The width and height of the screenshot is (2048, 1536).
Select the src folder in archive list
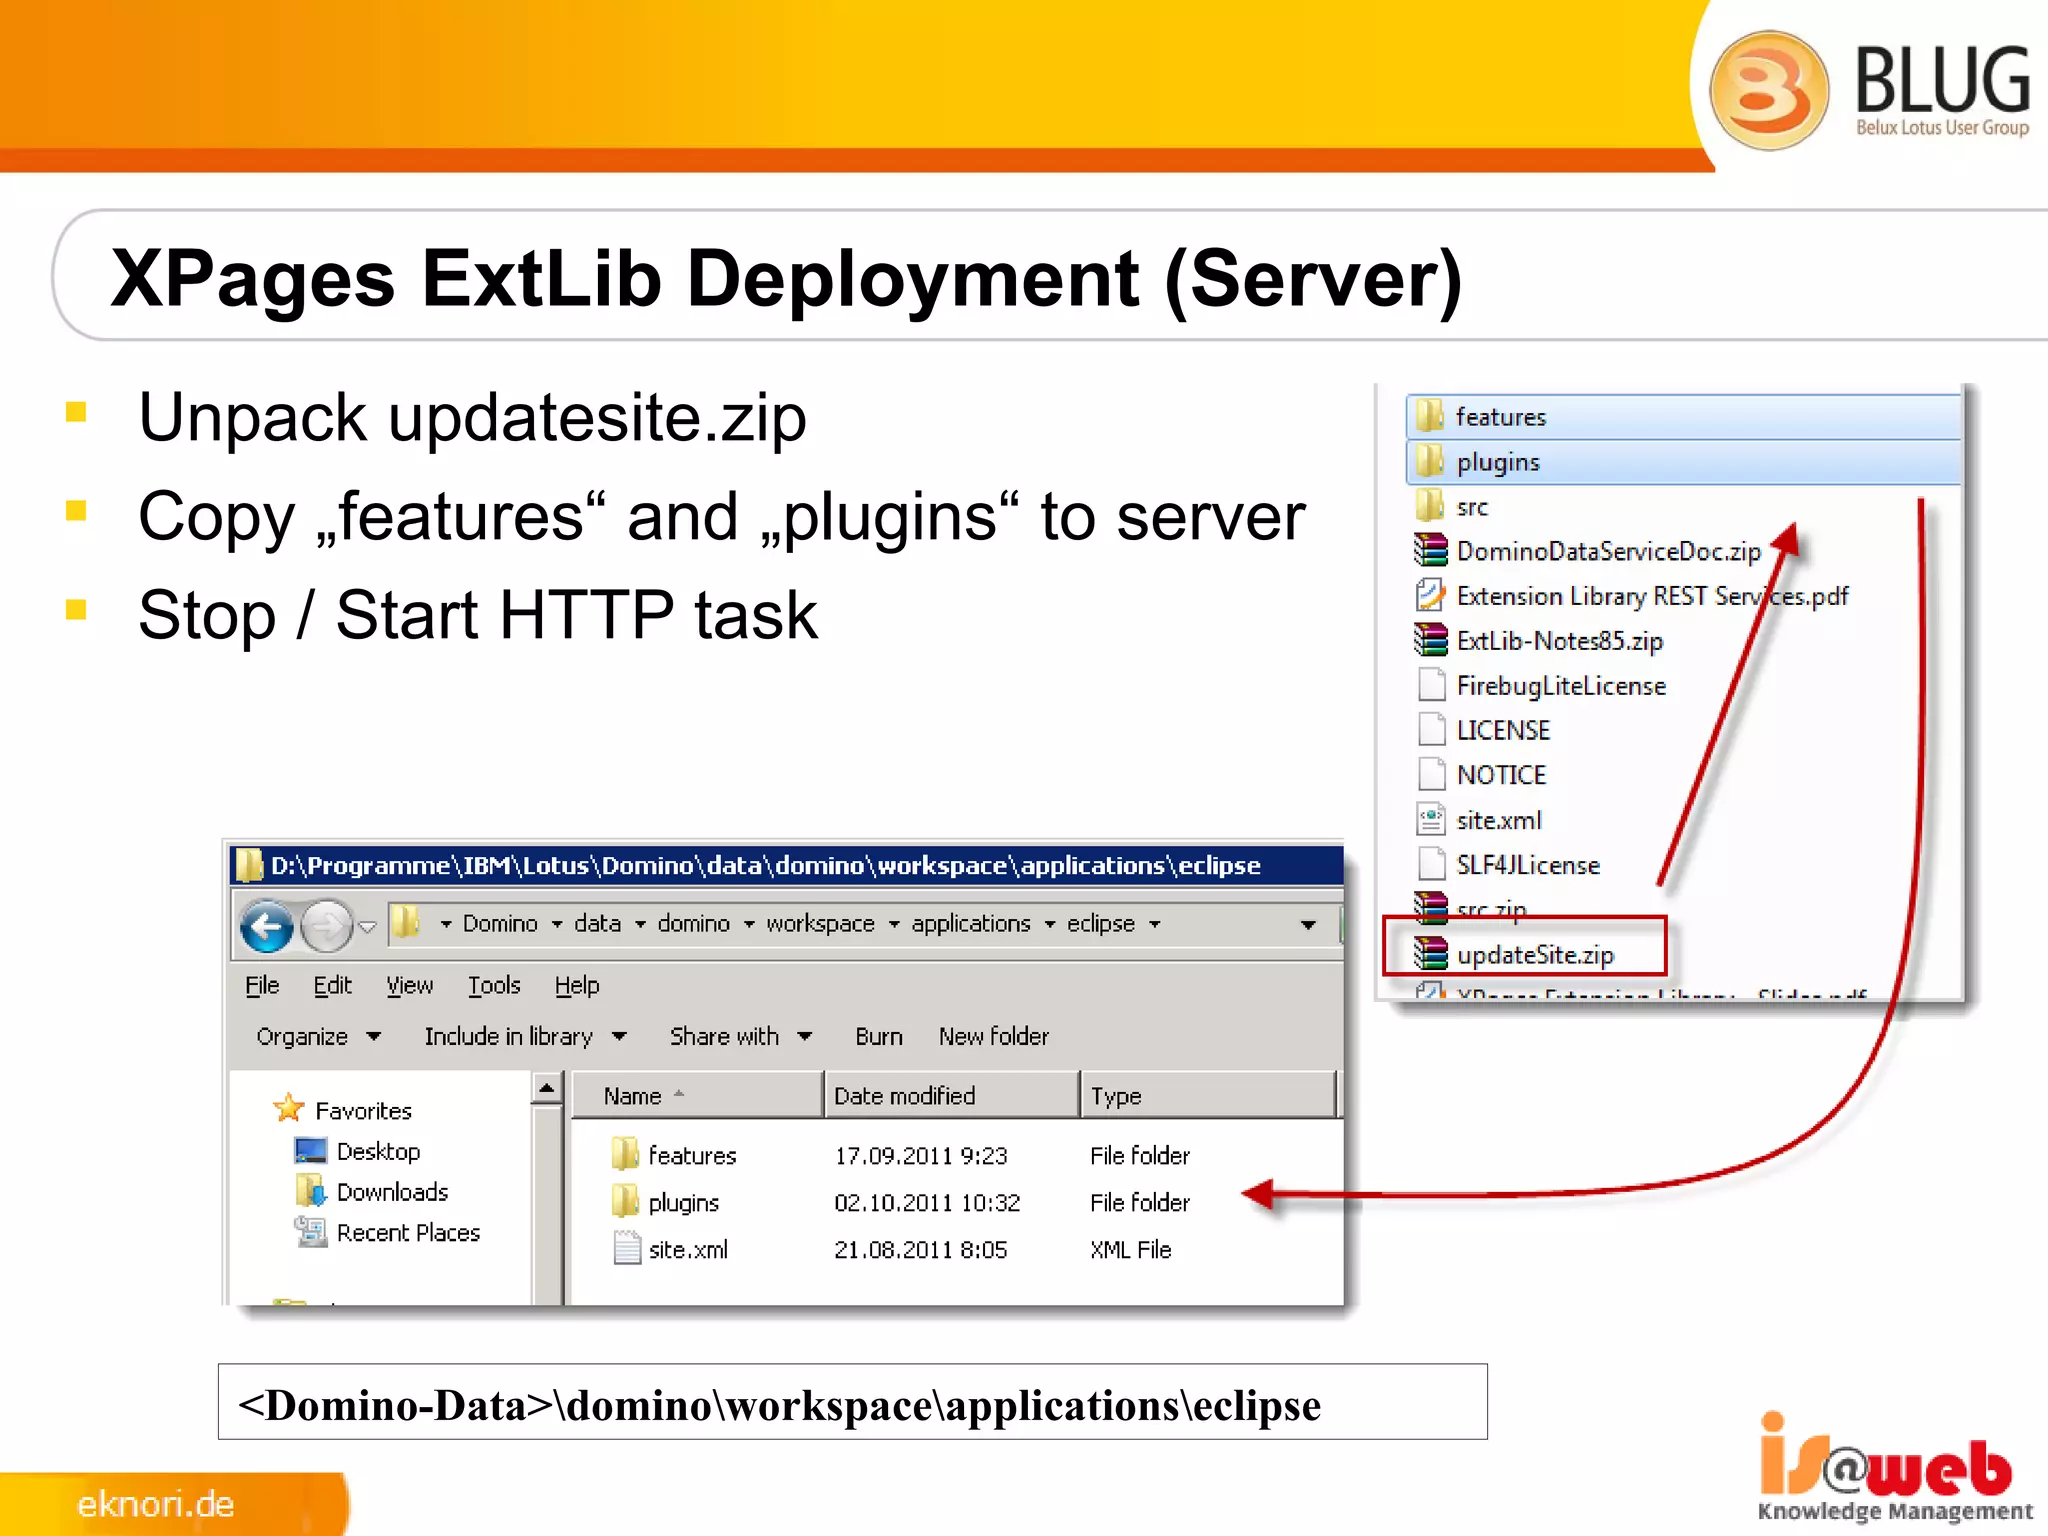(x=1472, y=508)
